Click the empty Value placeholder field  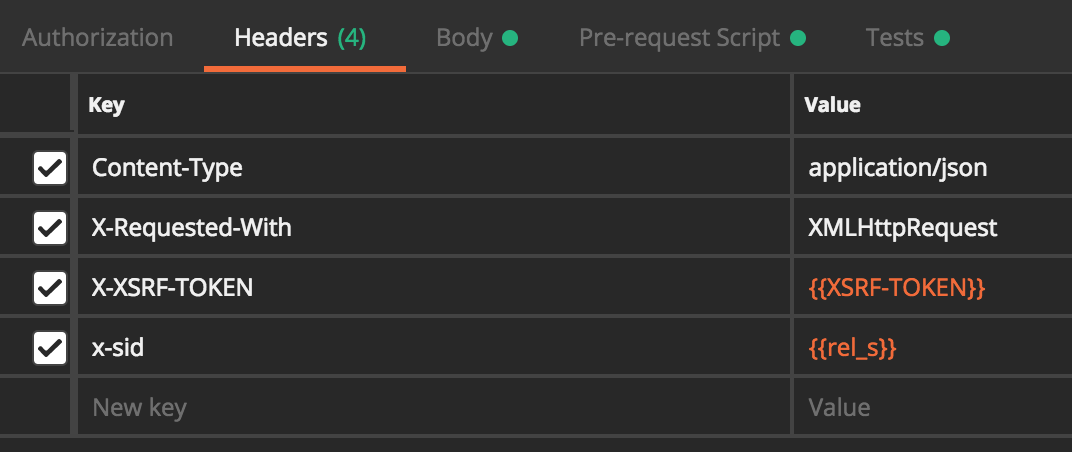pyautogui.click(x=933, y=407)
